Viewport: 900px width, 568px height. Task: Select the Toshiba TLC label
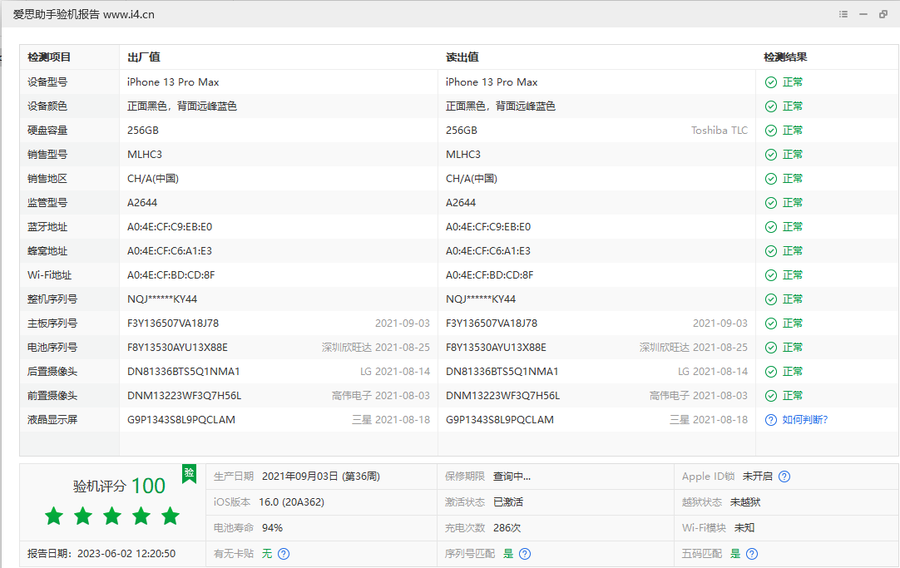tap(719, 130)
